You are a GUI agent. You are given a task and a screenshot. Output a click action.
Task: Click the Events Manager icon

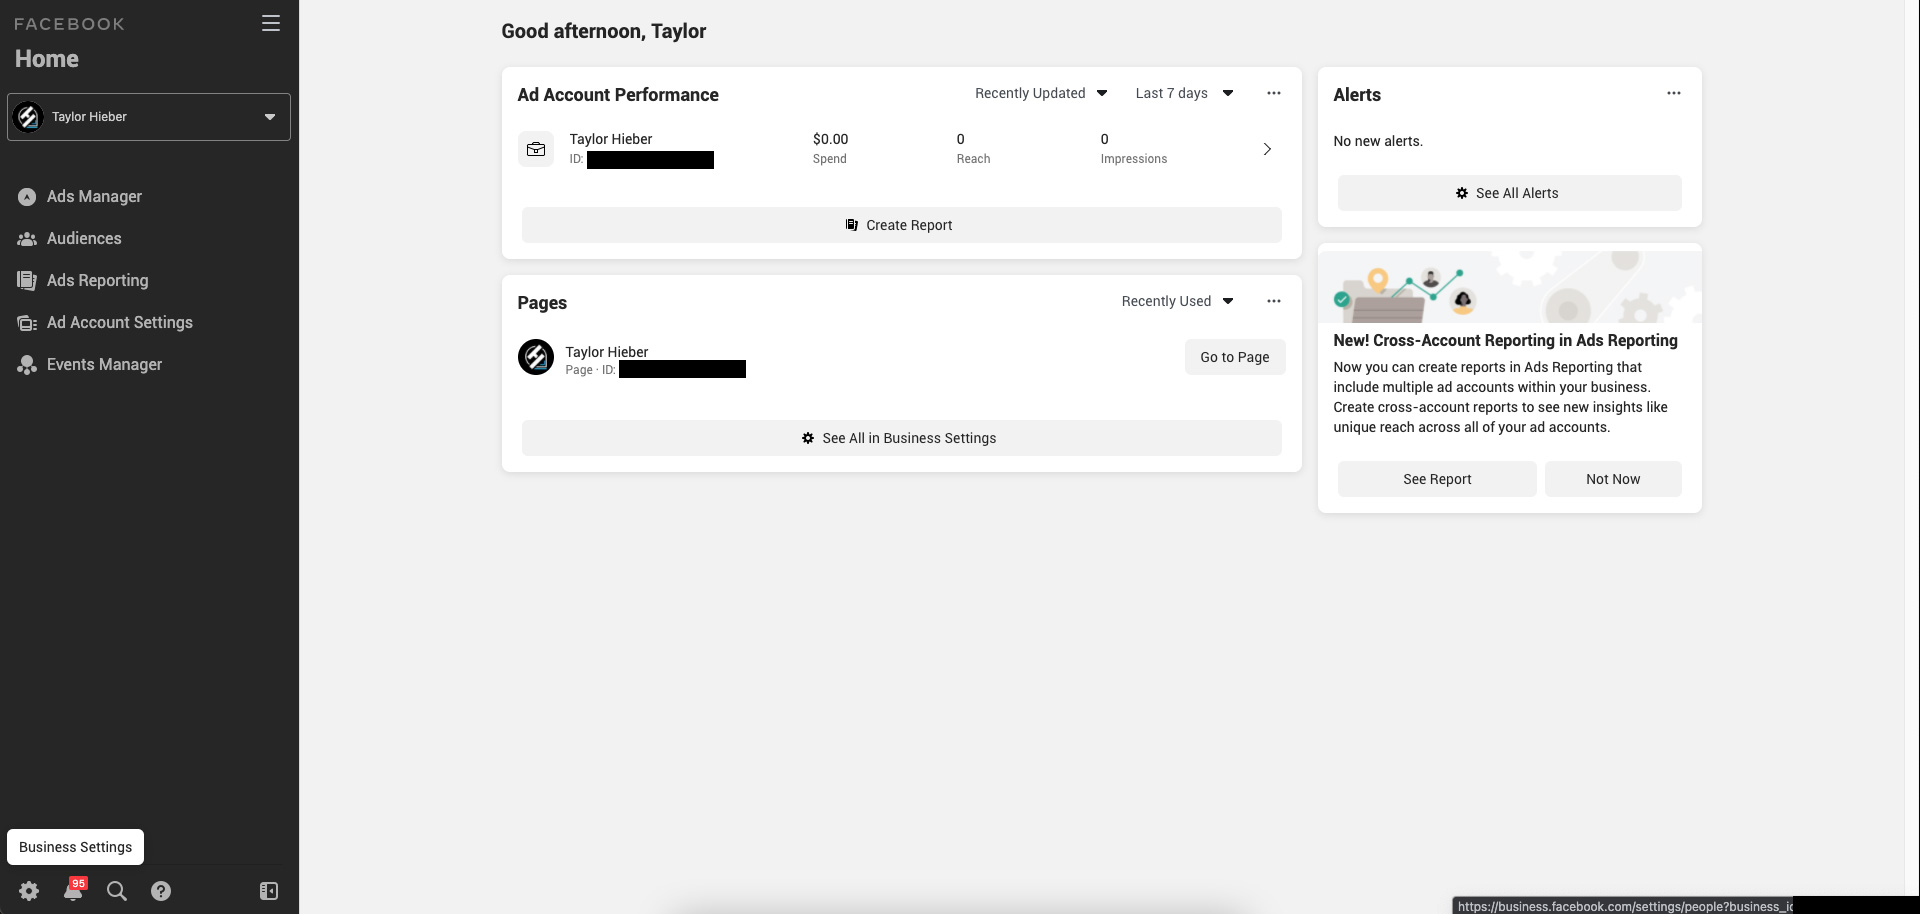(x=27, y=365)
